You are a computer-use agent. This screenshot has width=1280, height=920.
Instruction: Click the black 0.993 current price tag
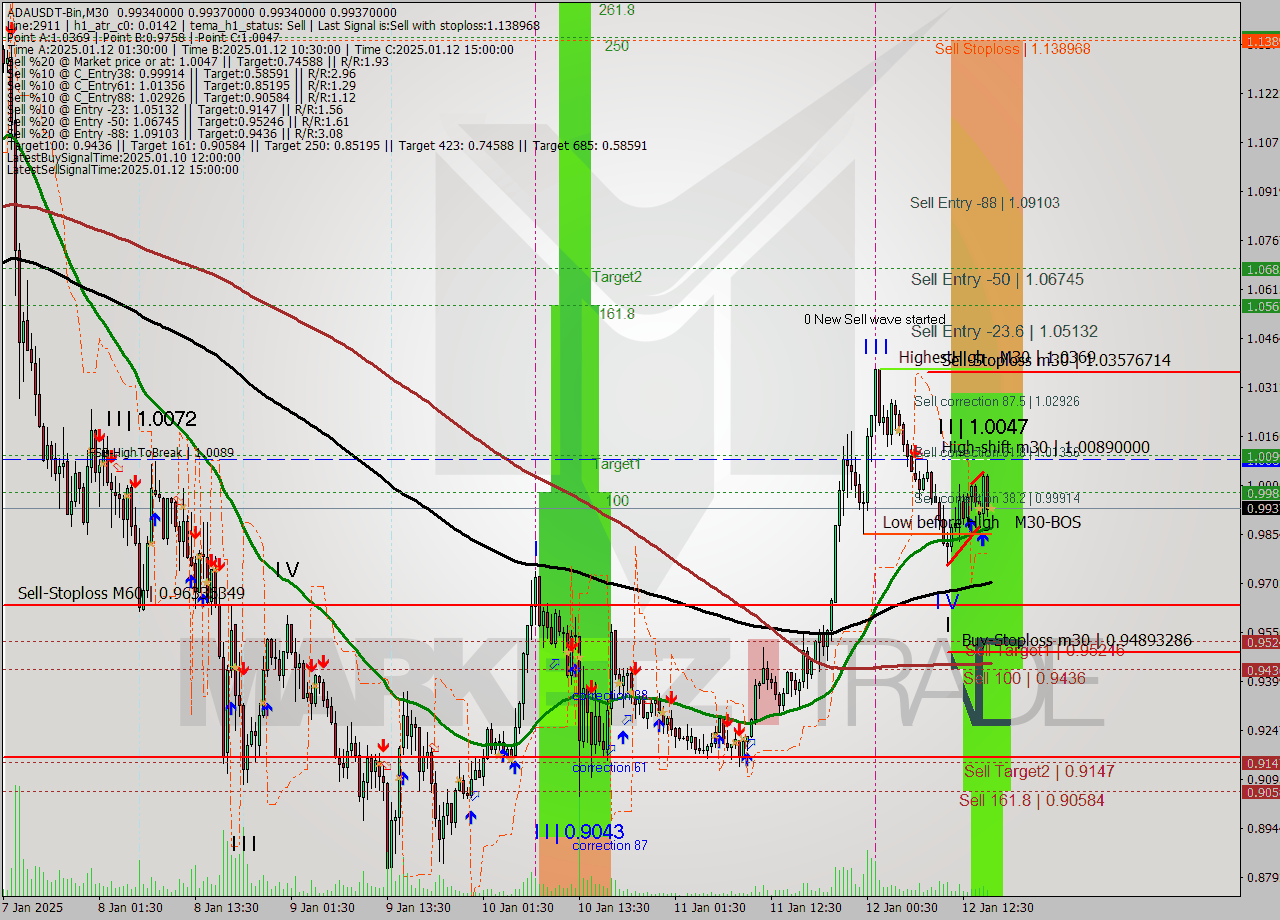[x=1259, y=508]
